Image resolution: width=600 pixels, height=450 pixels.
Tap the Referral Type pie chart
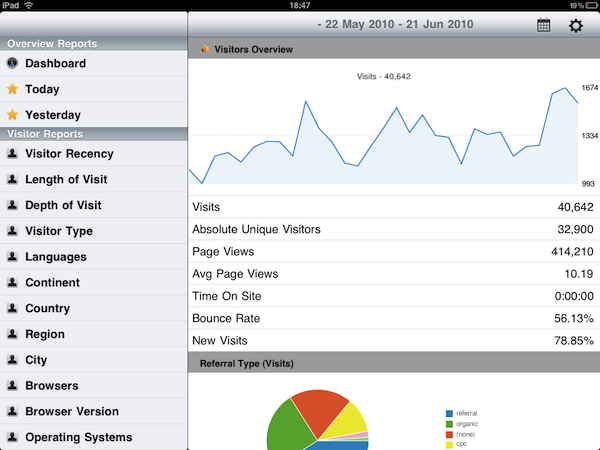pos(318,420)
